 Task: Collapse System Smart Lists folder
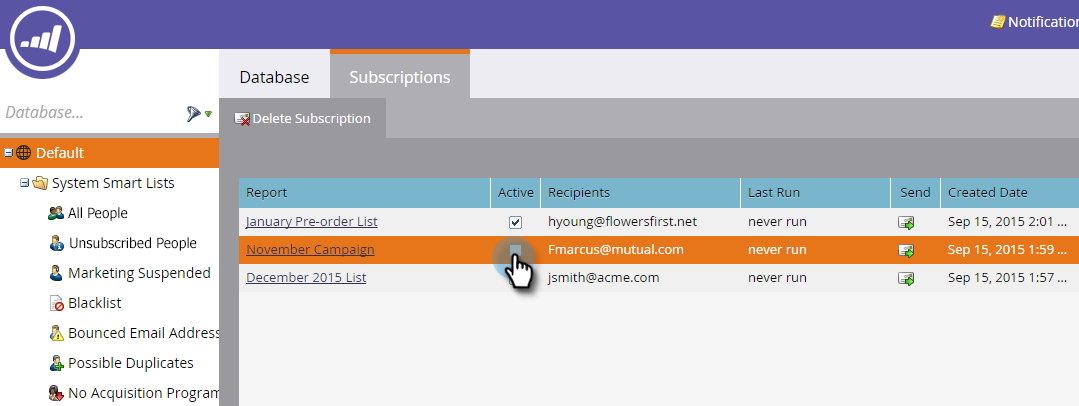tap(25, 183)
